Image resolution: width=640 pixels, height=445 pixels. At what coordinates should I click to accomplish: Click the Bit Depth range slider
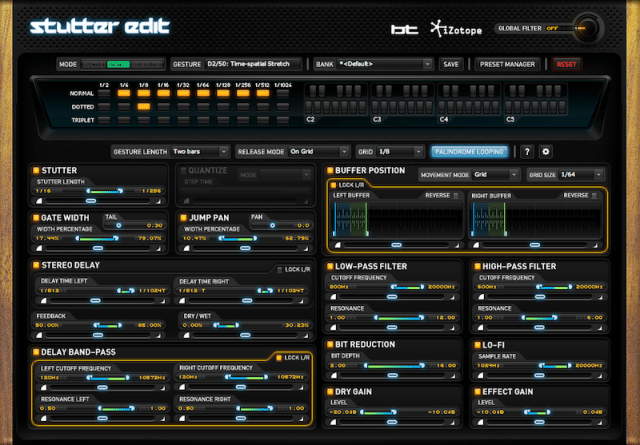(395, 365)
